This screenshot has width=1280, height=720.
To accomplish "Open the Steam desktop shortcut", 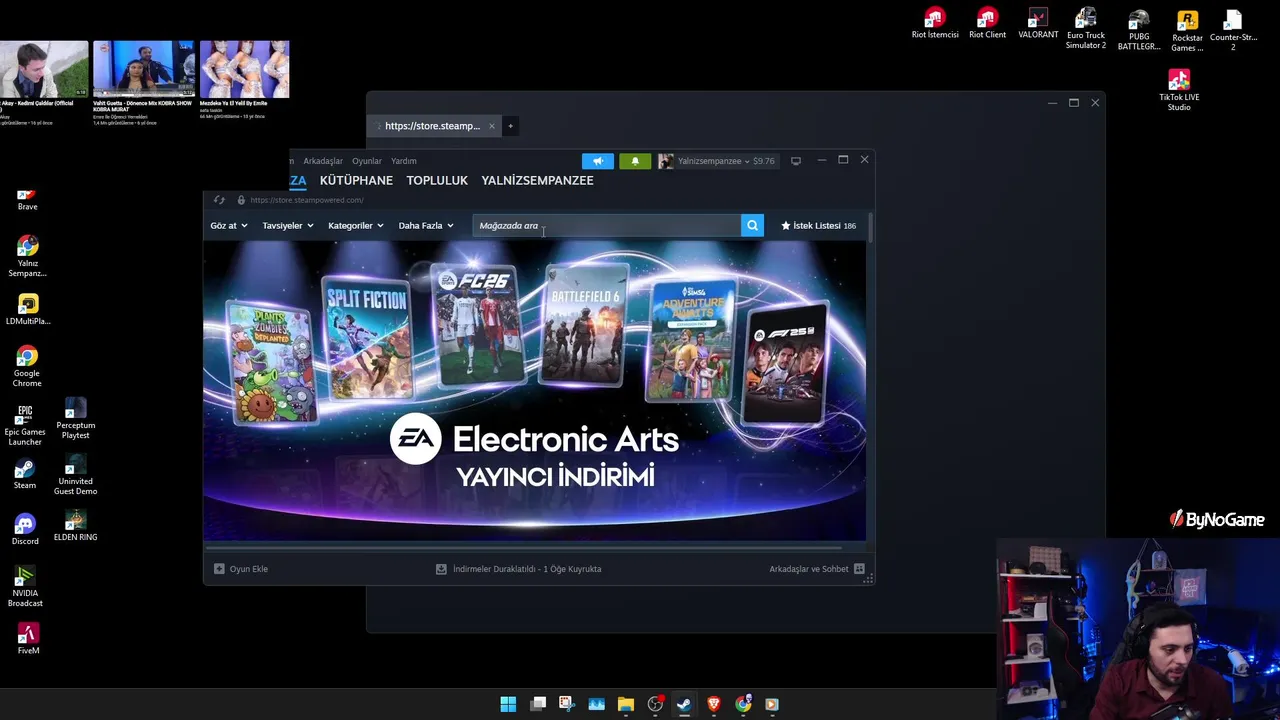I will click(x=25, y=474).
